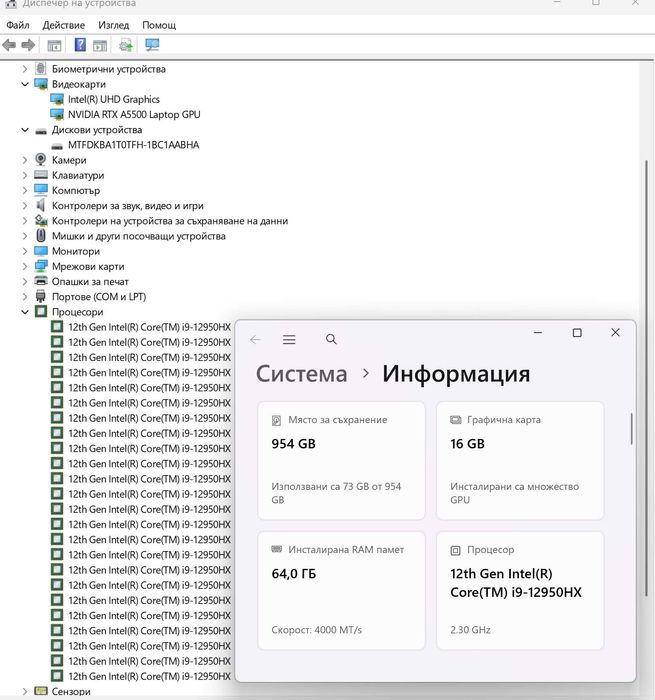Click the Сензори category icon

pyautogui.click(x=41, y=691)
